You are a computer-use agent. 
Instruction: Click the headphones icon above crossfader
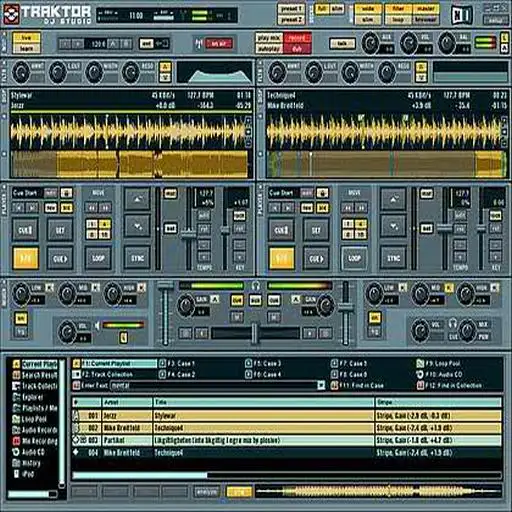click(x=256, y=286)
